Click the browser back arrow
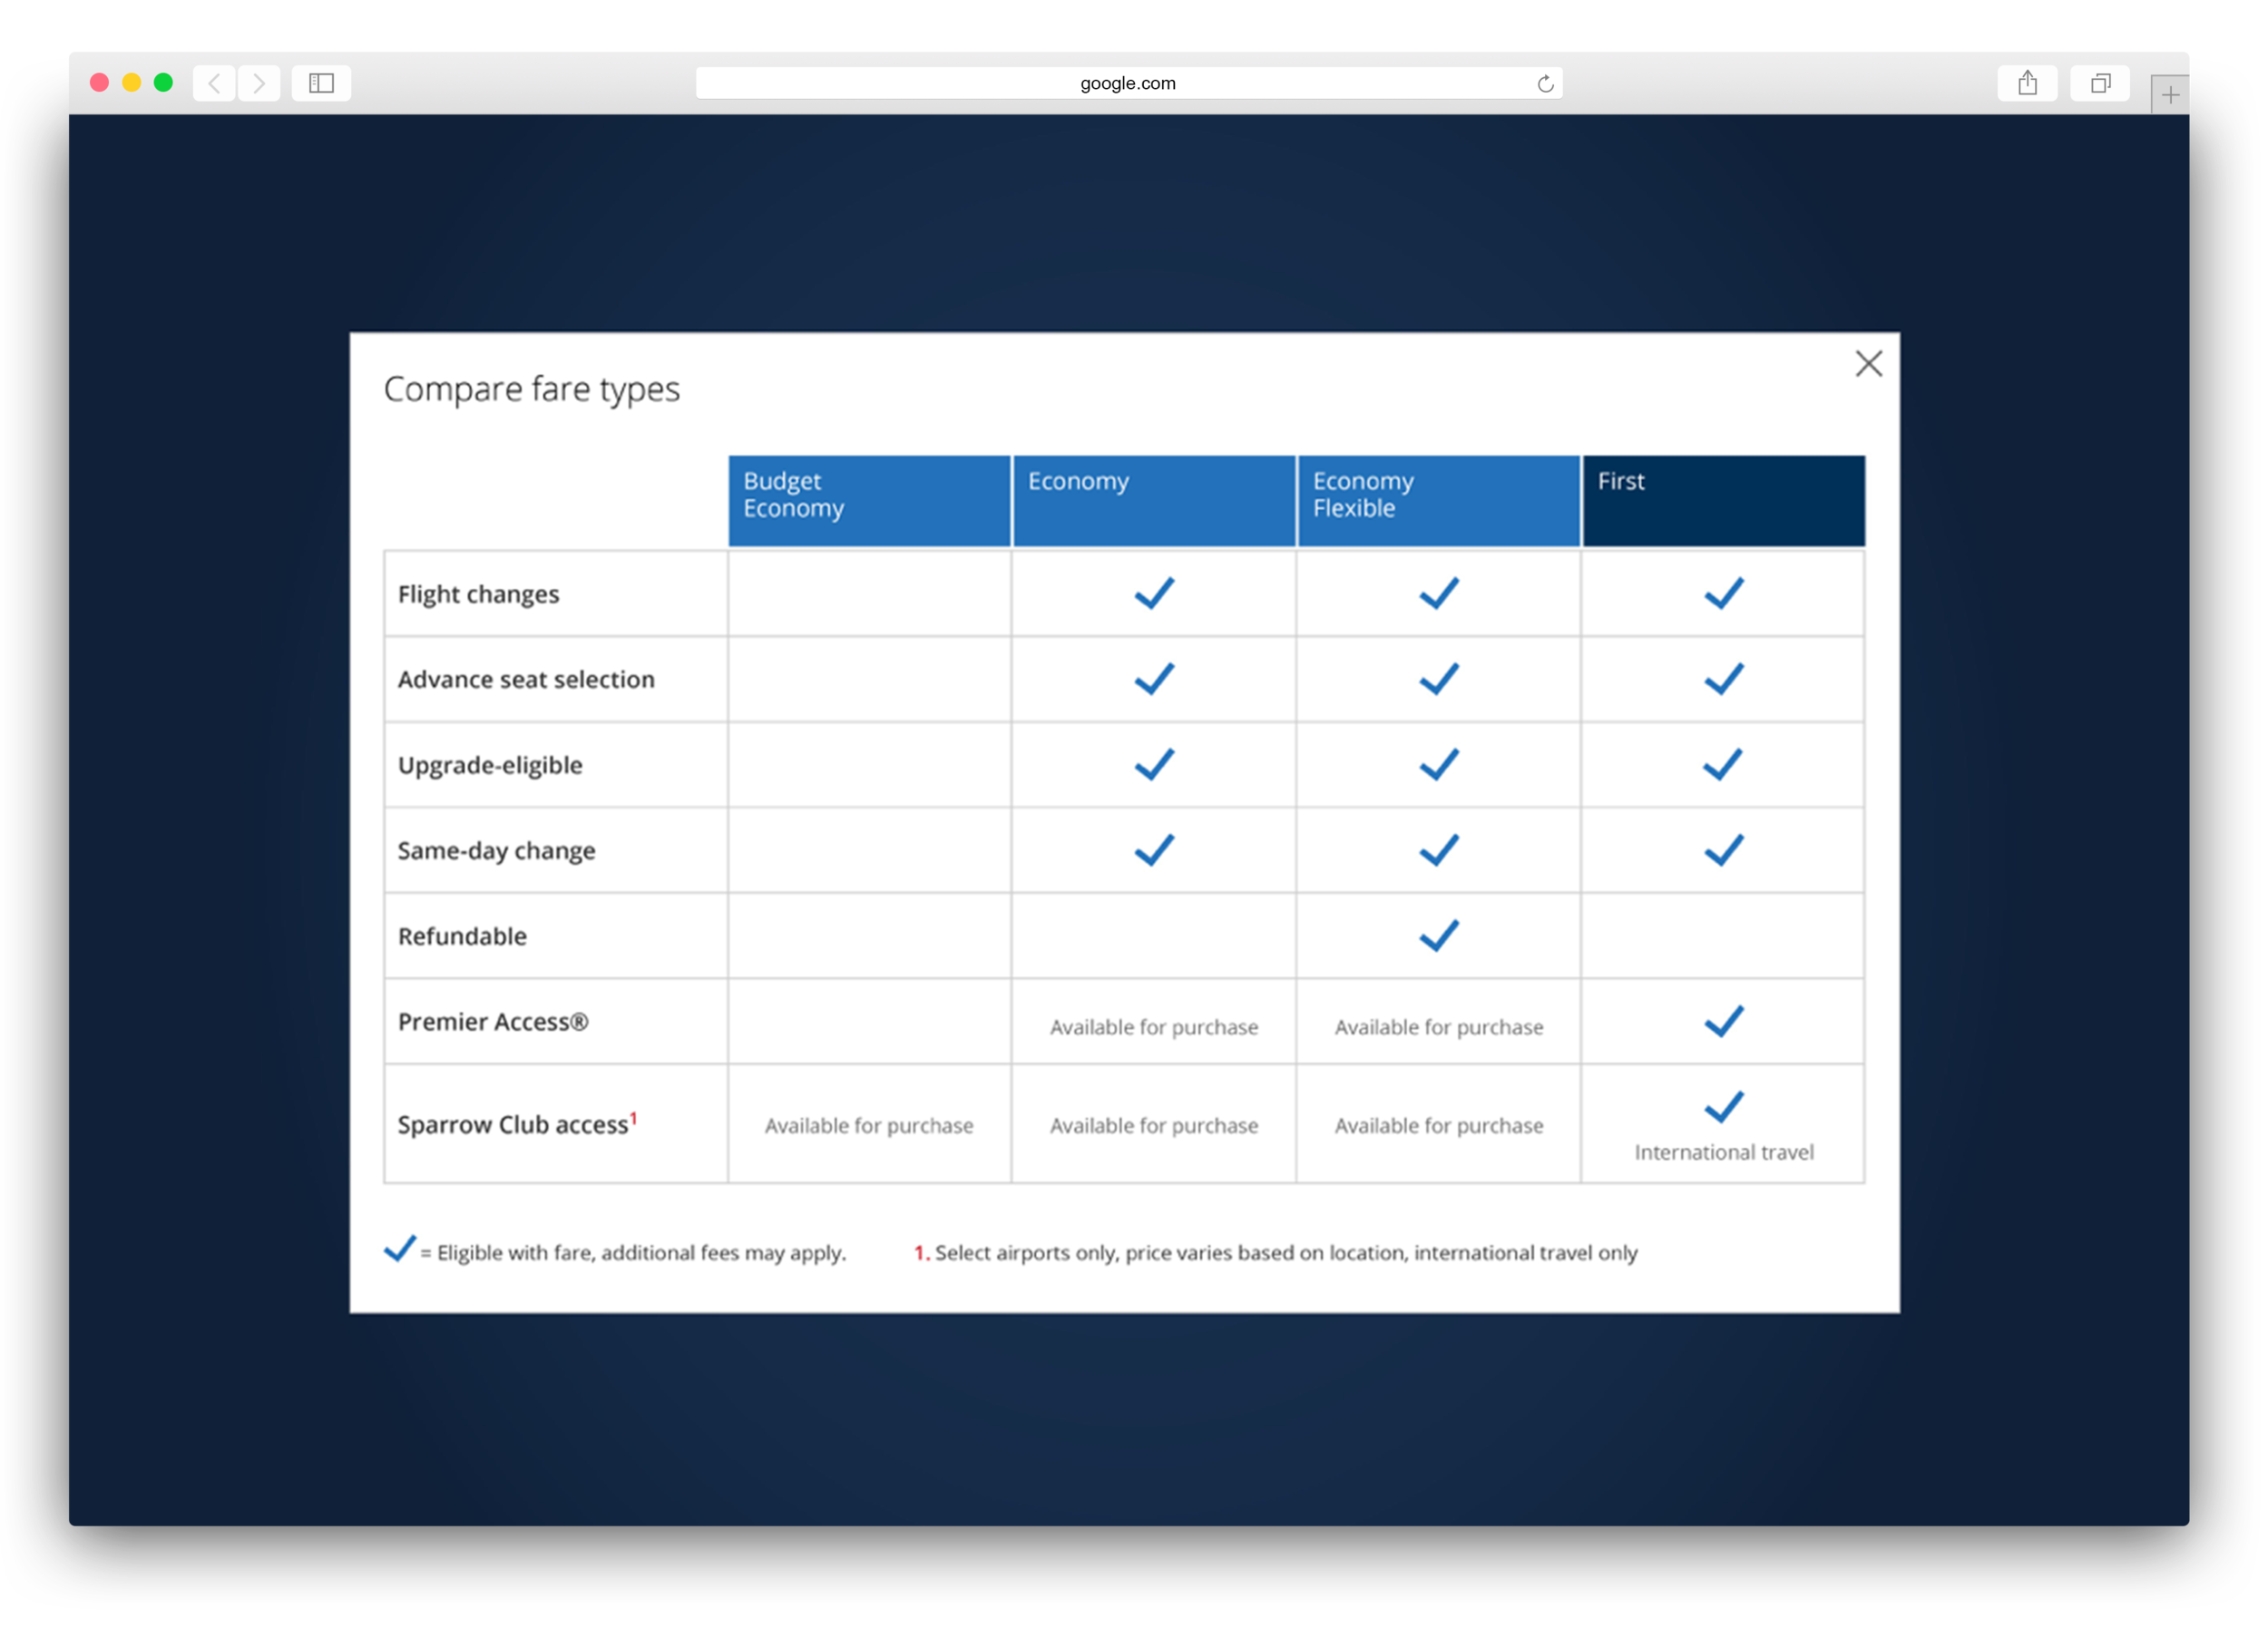2268x1628 pixels. point(214,83)
